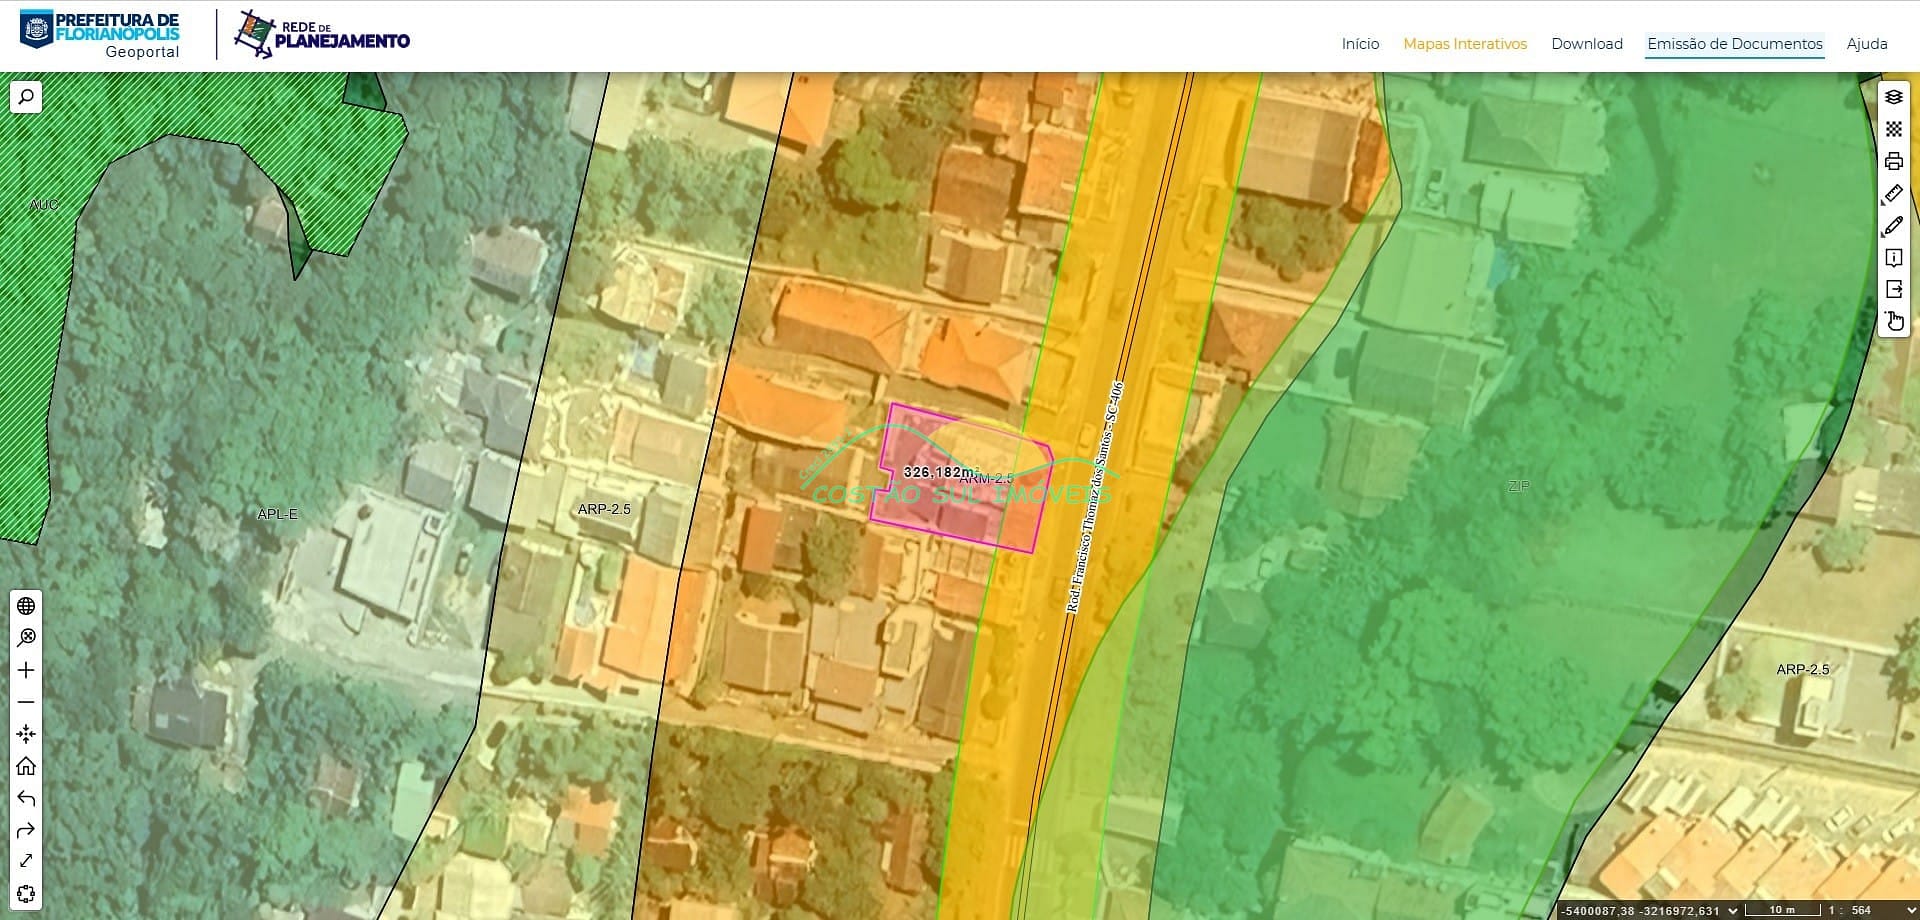Select the pencil drawing tool
This screenshot has height=920, width=1920.
(x=1893, y=226)
